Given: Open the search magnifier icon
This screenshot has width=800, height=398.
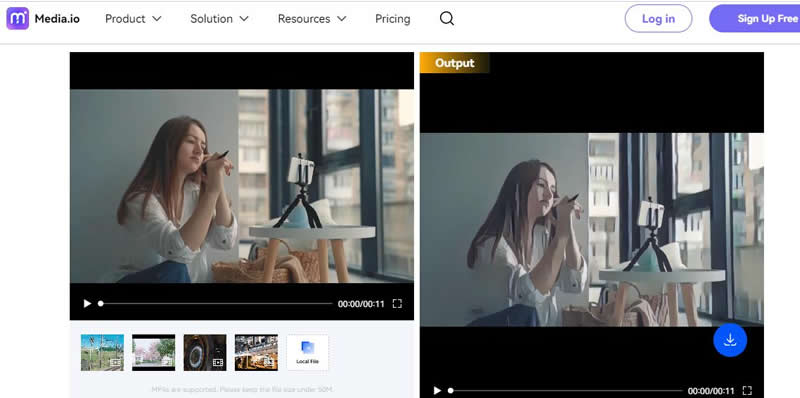Looking at the screenshot, I should pos(446,19).
